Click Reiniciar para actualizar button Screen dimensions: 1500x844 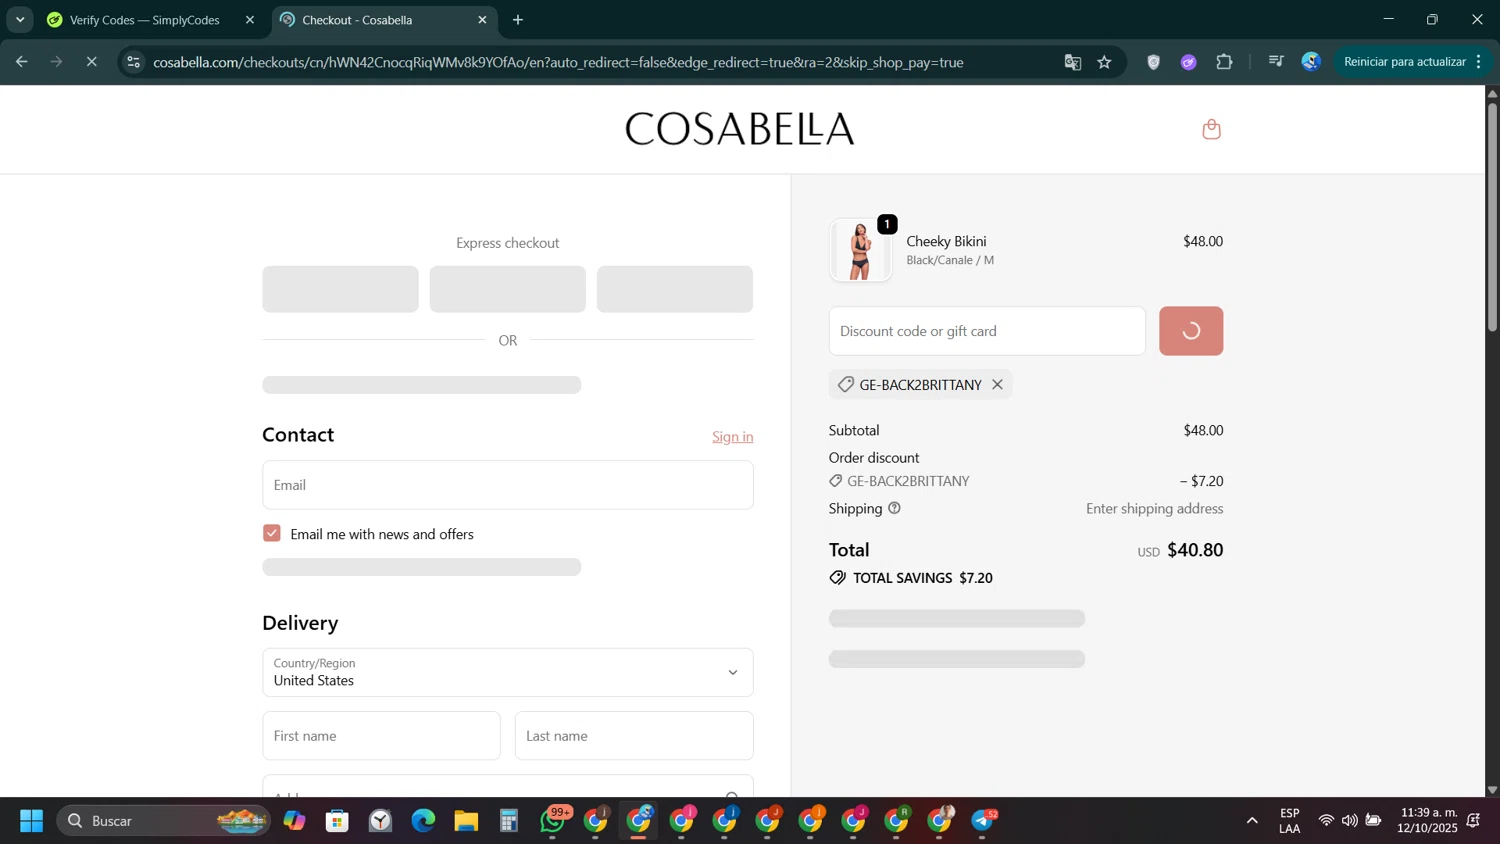[x=1404, y=62]
